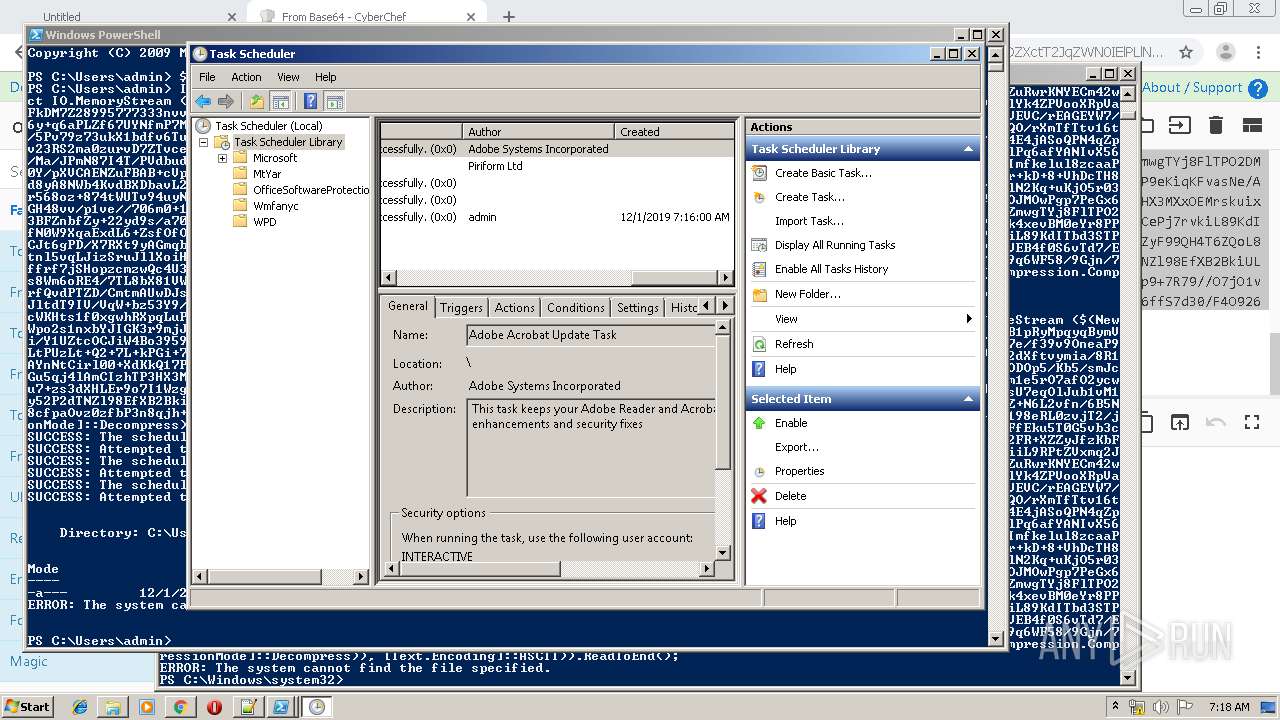
Task: Select the task authored by Piriform Ltd
Action: pos(557,166)
